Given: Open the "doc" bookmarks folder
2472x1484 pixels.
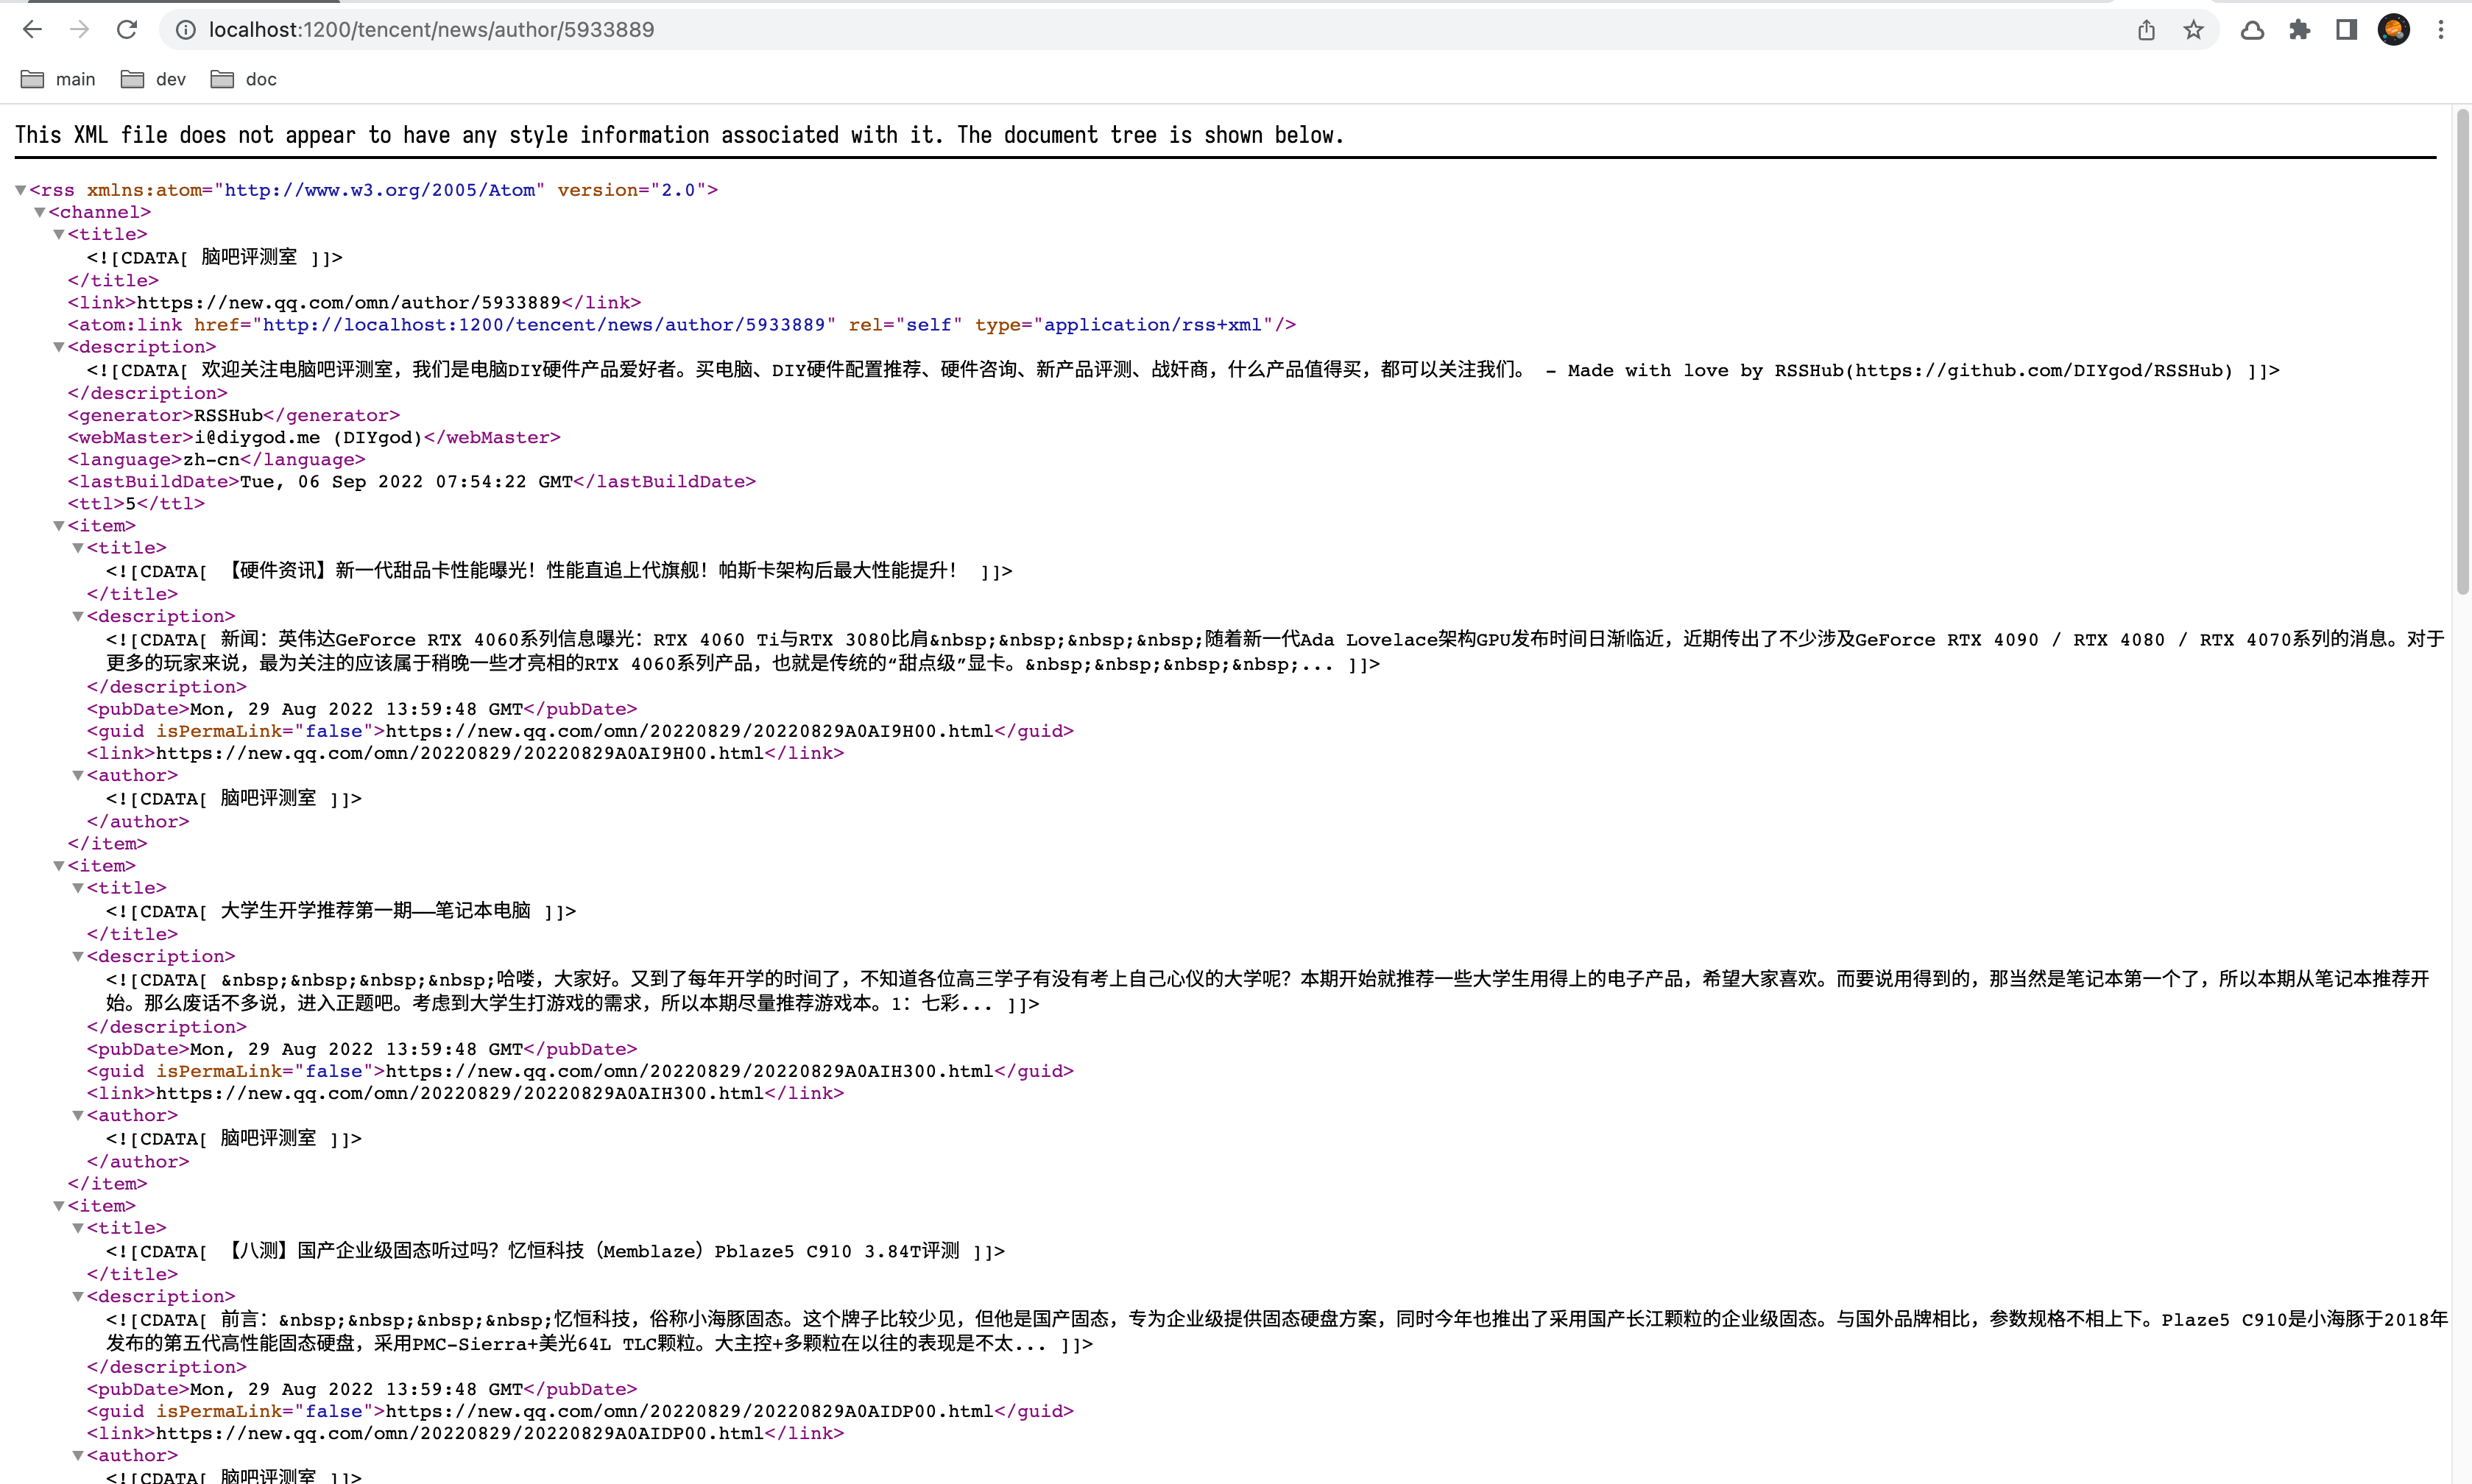Looking at the screenshot, I should (242, 79).
